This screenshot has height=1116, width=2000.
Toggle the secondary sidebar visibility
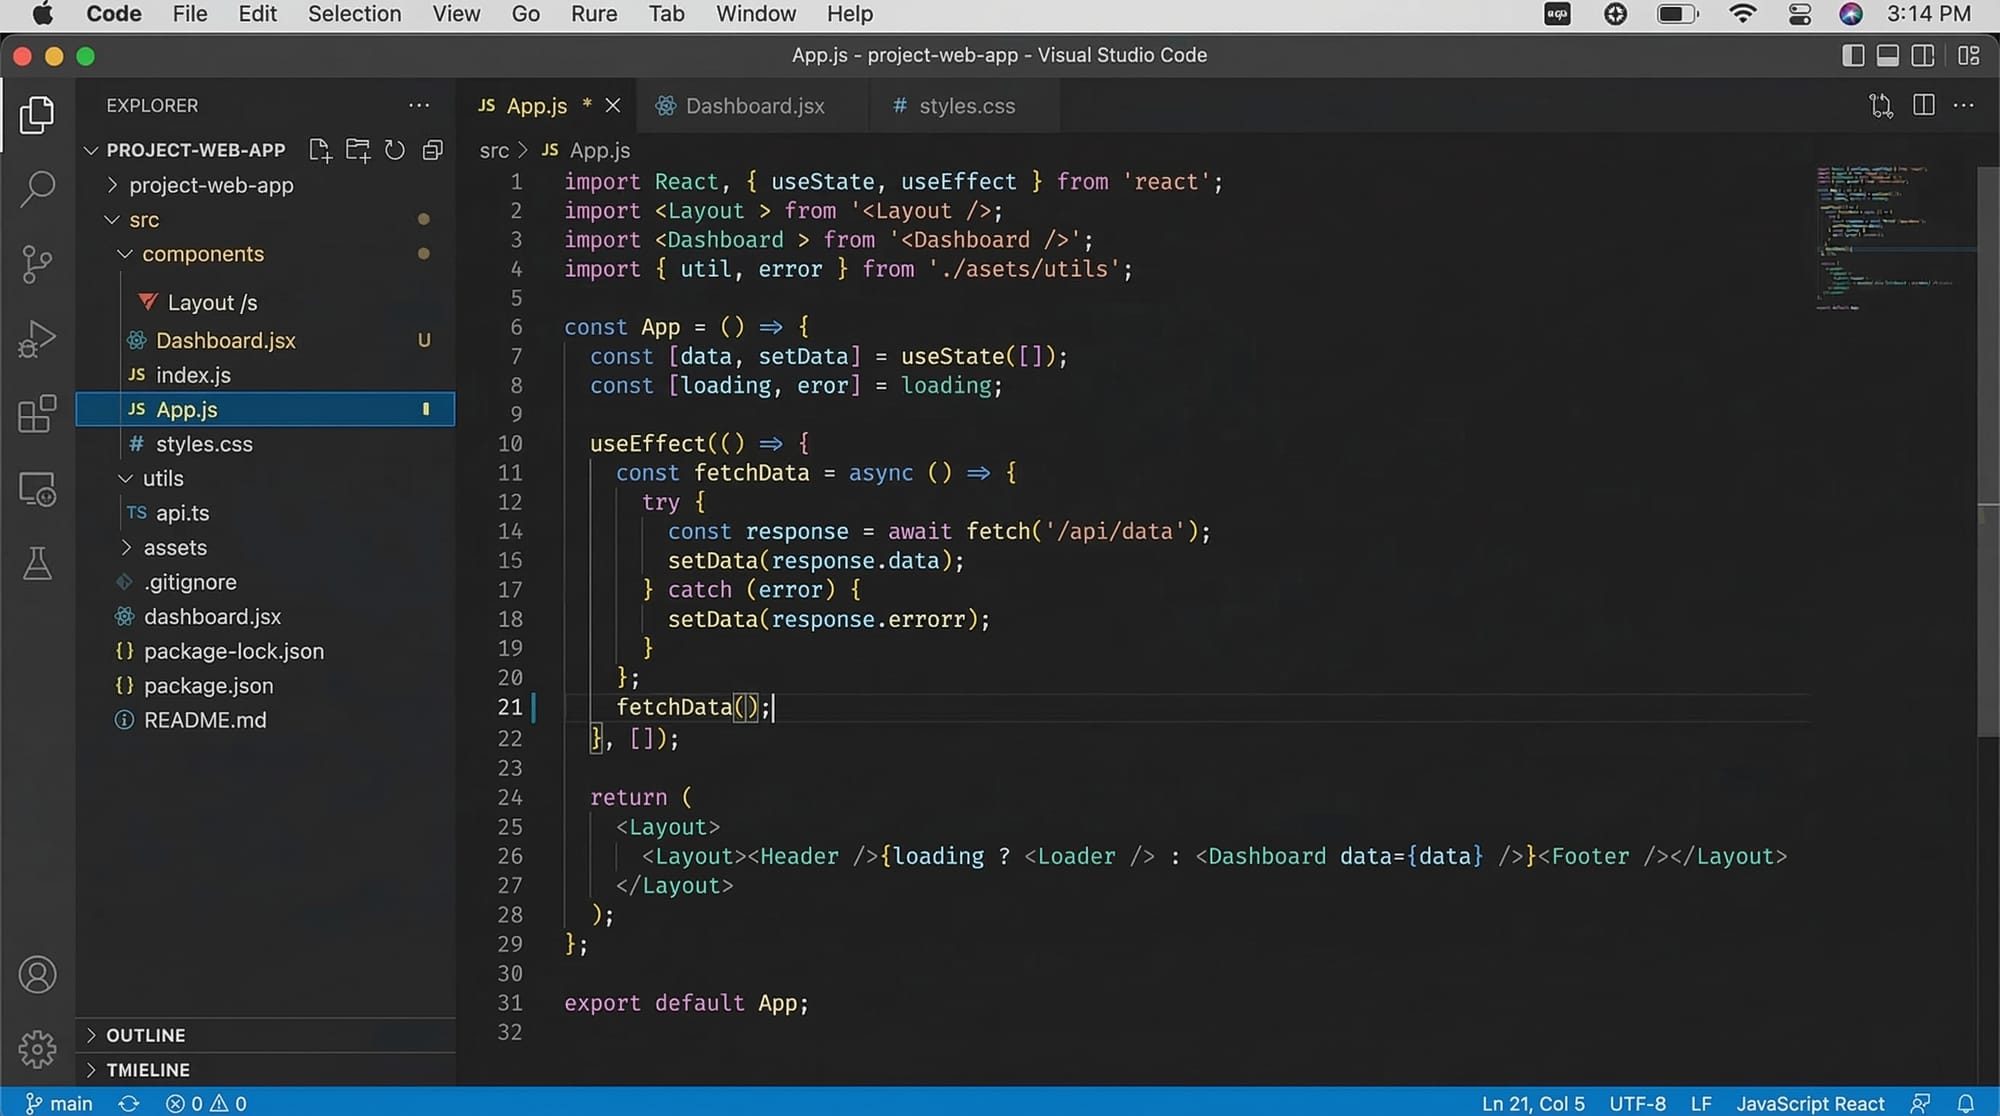point(1922,56)
